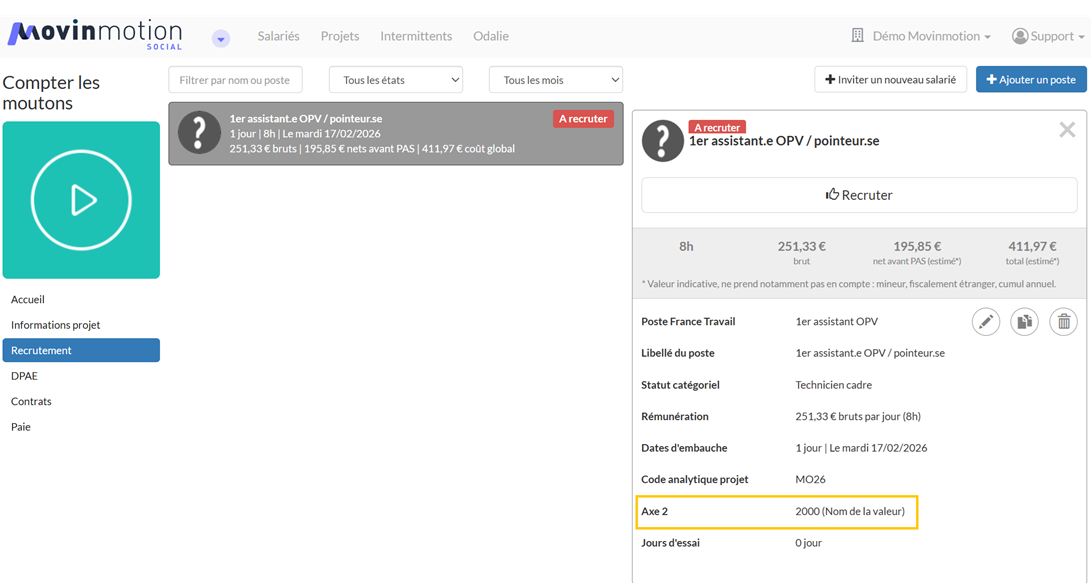Click the Movinmotion Social logo
The height and width of the screenshot is (583, 1091).
tap(95, 35)
